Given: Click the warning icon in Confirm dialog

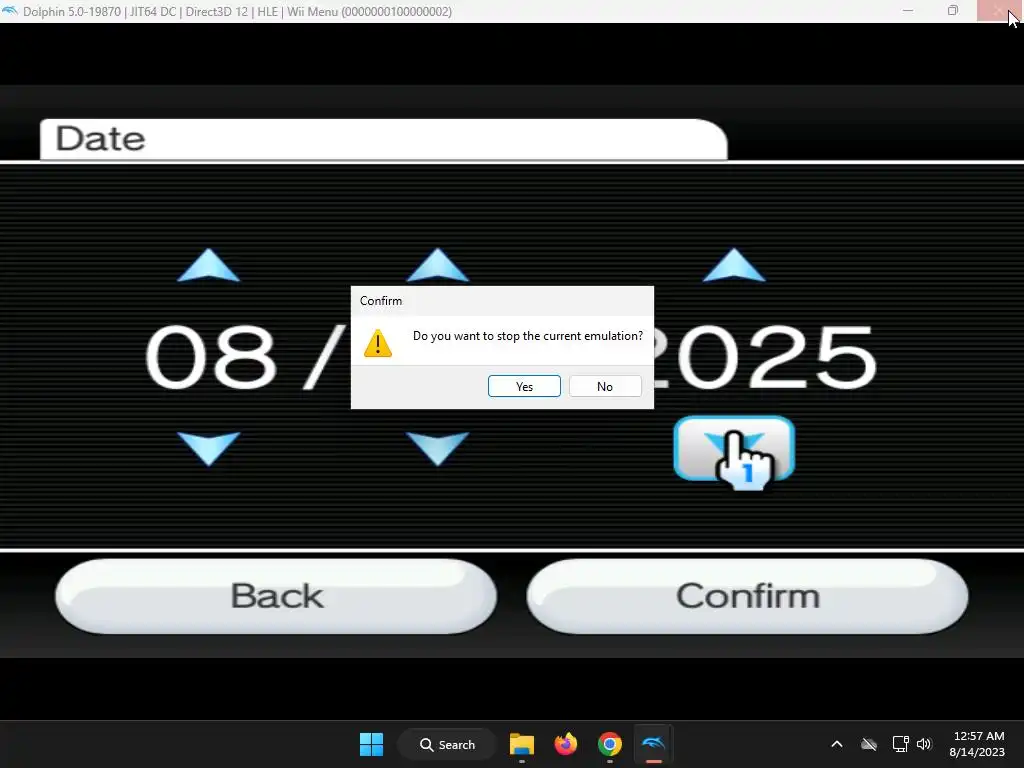Looking at the screenshot, I should pos(377,343).
